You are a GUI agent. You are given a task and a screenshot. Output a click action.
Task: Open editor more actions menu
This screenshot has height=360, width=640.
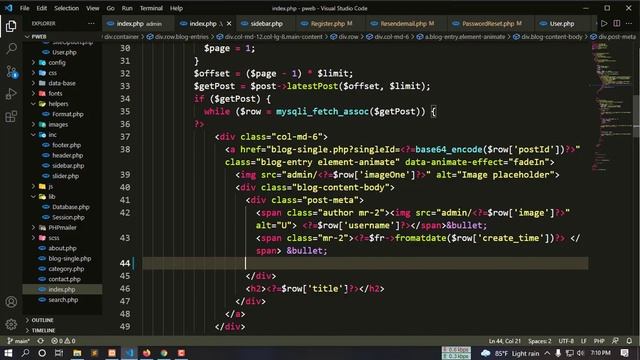click(629, 24)
